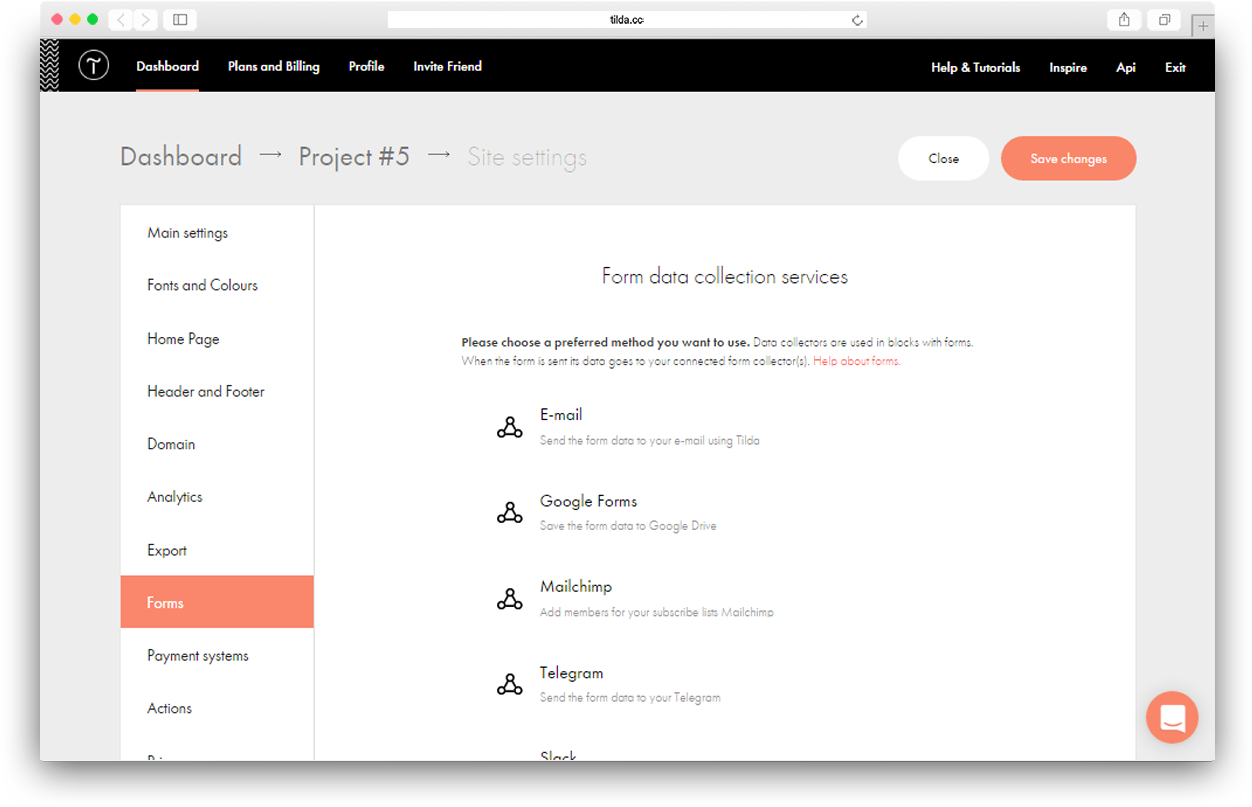The image size is (1252, 807).
Task: Open the Payment systems settings section
Action: (x=197, y=655)
